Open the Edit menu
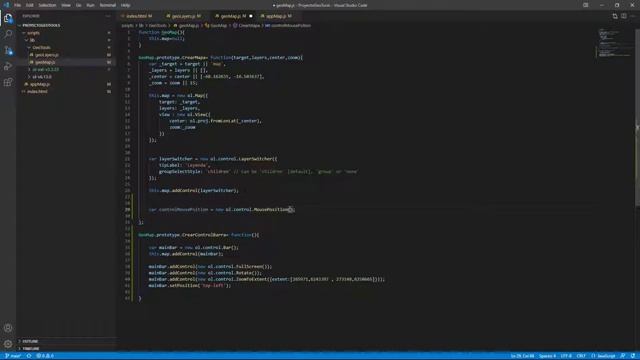 click(30, 5)
